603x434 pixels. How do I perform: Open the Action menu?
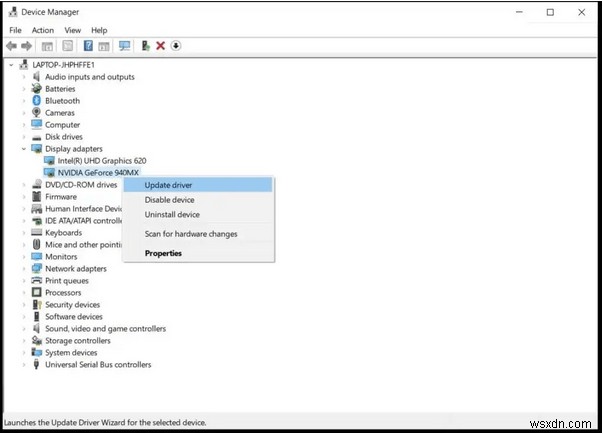(43, 30)
